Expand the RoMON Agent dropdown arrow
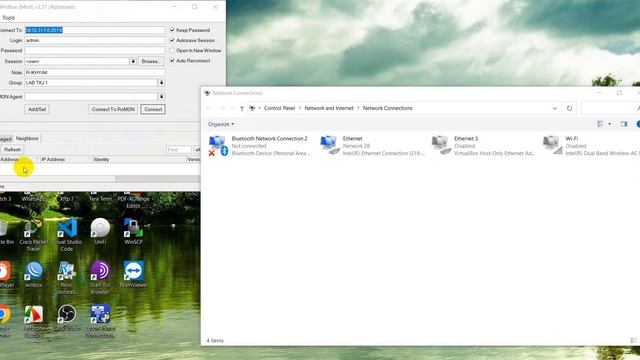Screen dimensions: 640x360 coord(162,97)
